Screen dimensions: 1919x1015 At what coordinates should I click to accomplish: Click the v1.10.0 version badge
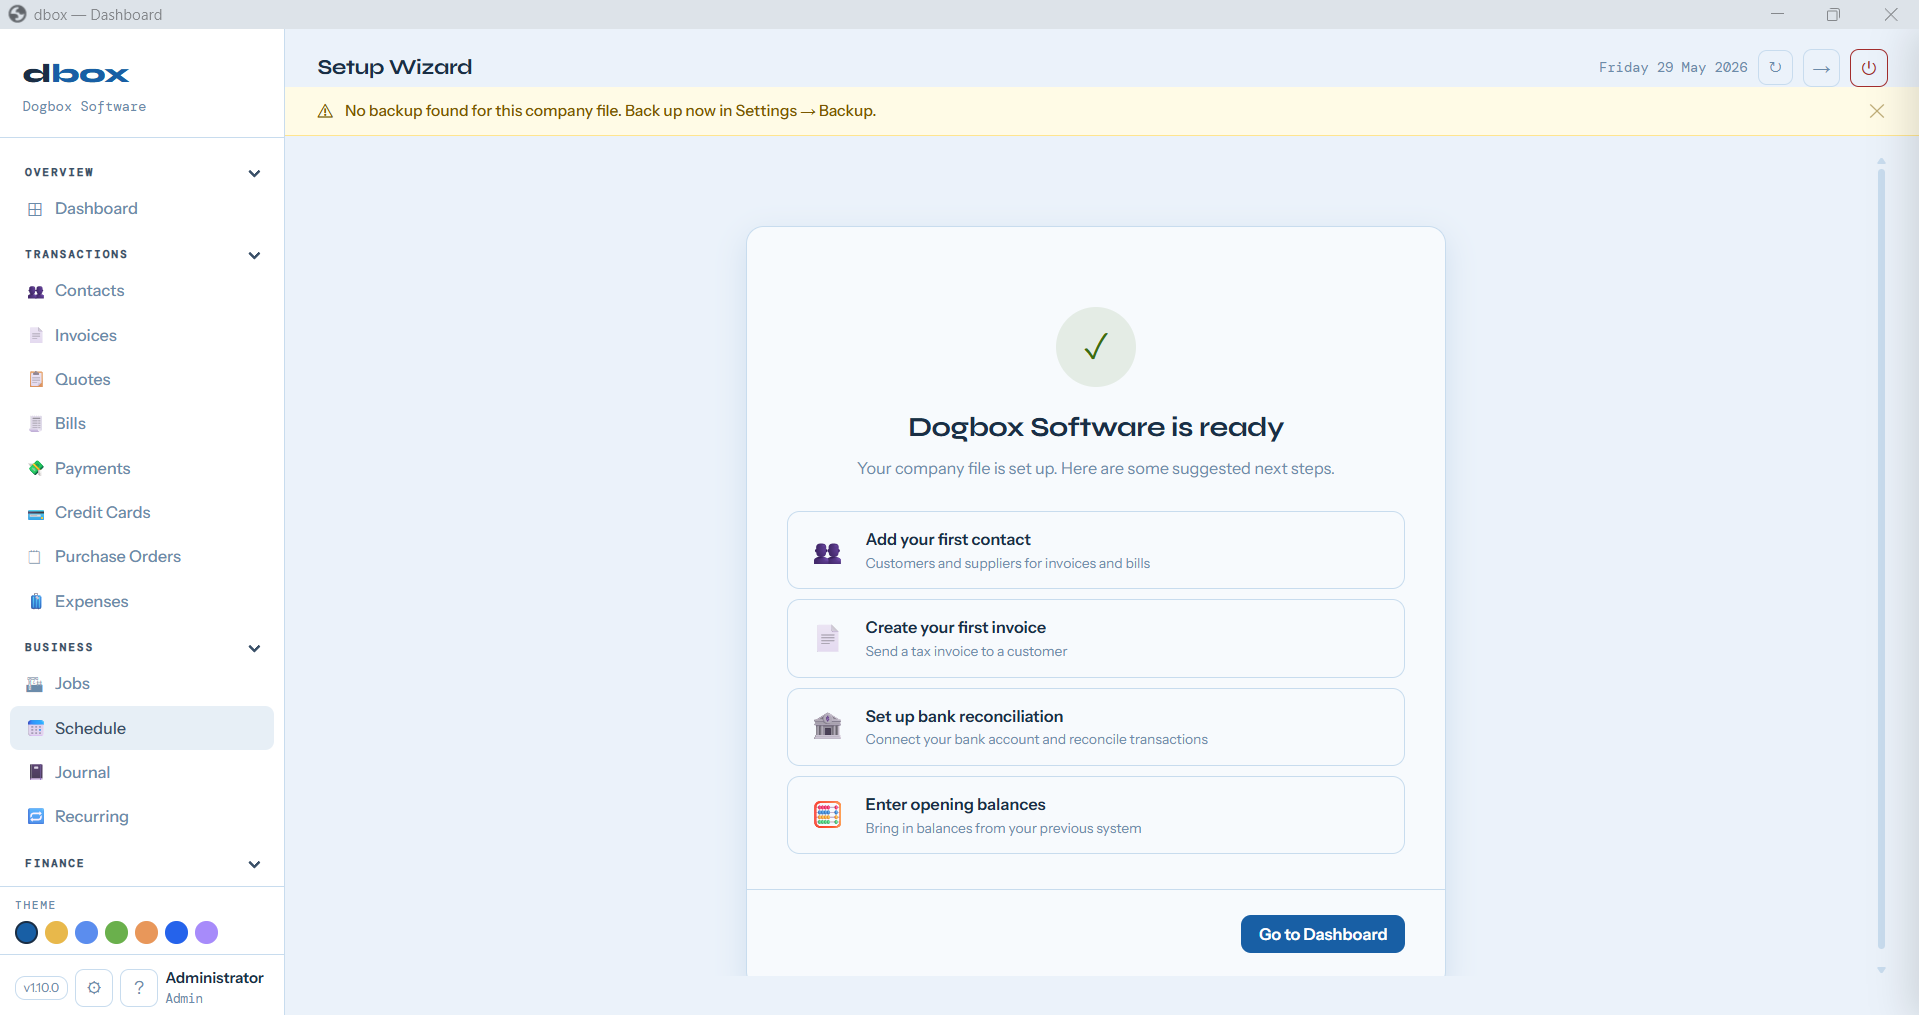coord(41,988)
